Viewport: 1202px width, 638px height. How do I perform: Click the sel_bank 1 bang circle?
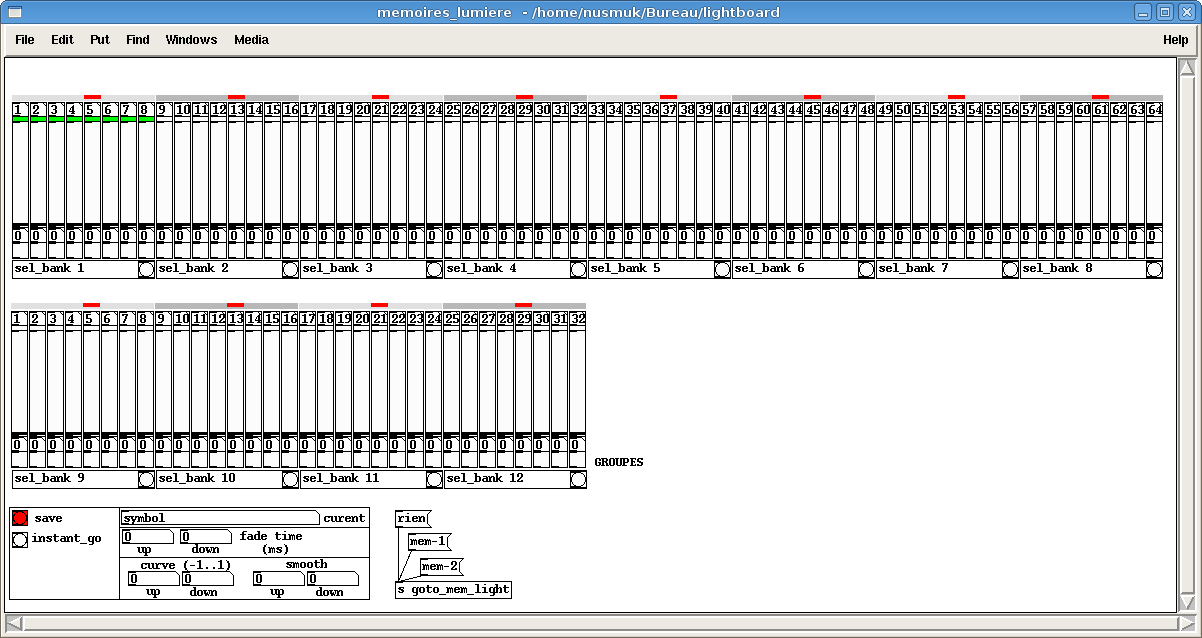146,269
